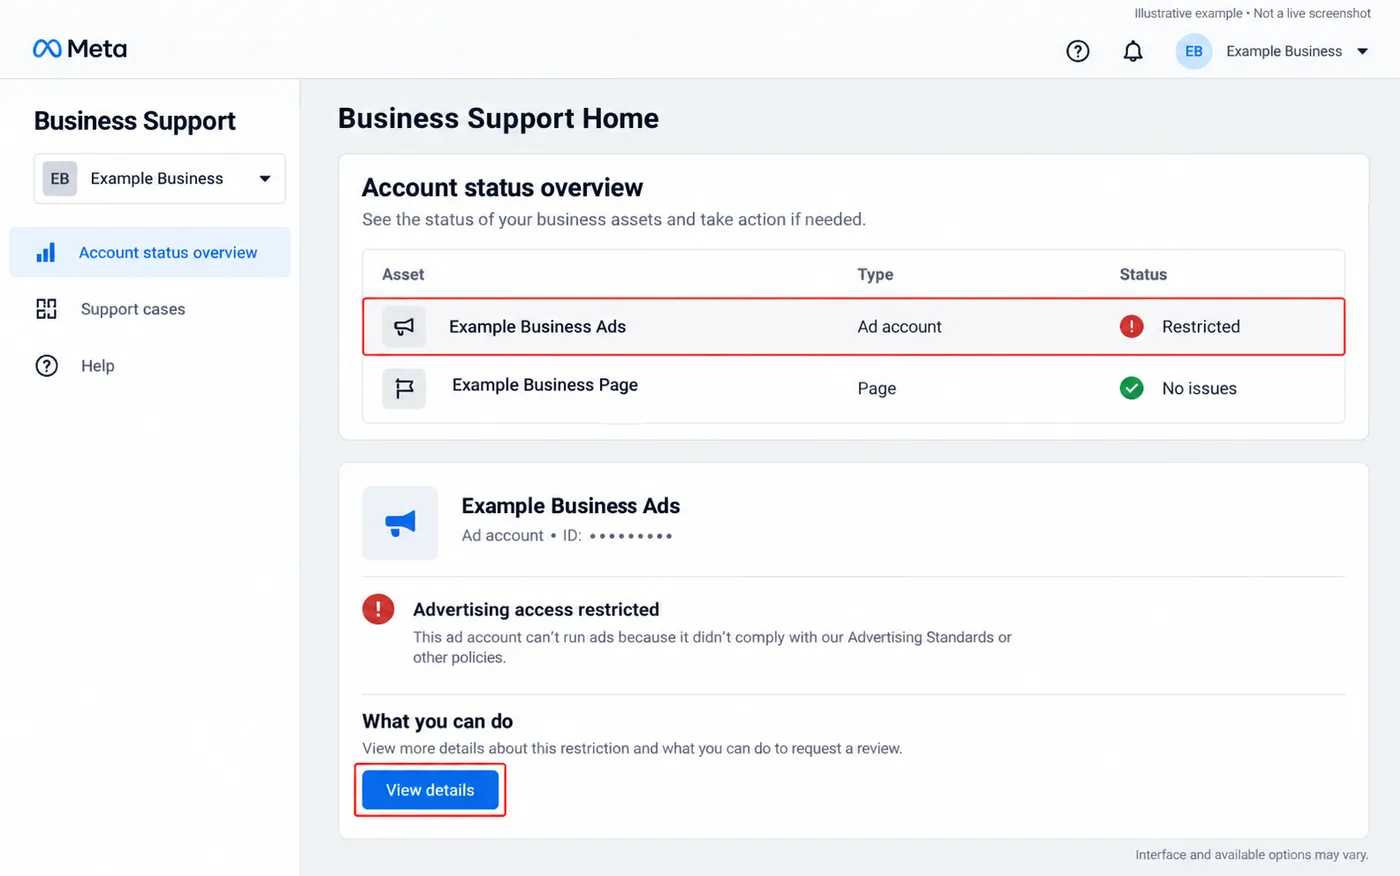Click the Ad account type cell
The width and height of the screenshot is (1400, 876).
pyautogui.click(x=899, y=327)
